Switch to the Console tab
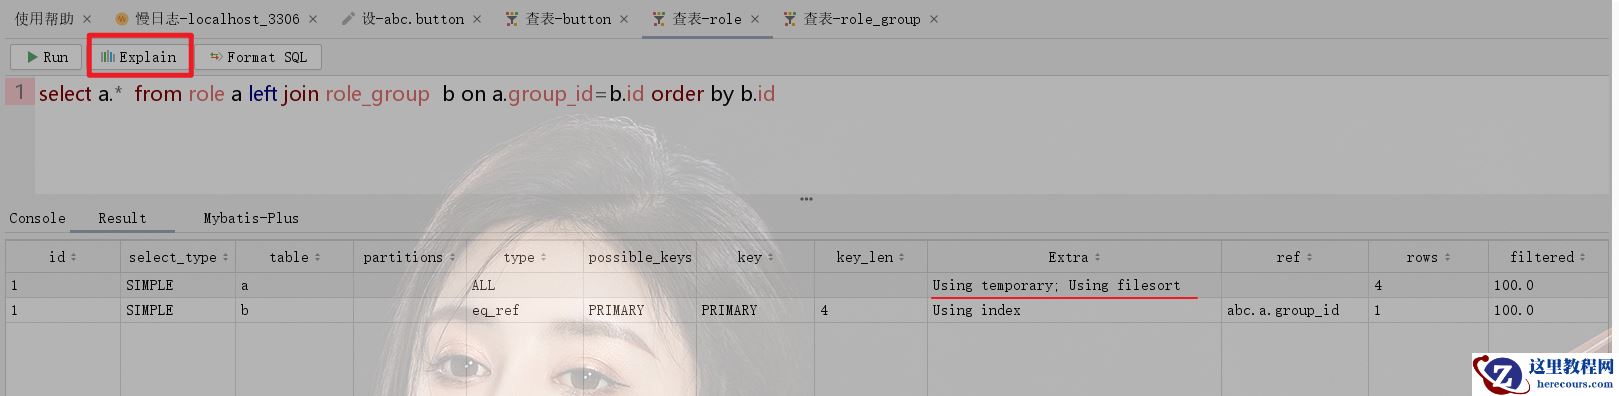 point(37,218)
